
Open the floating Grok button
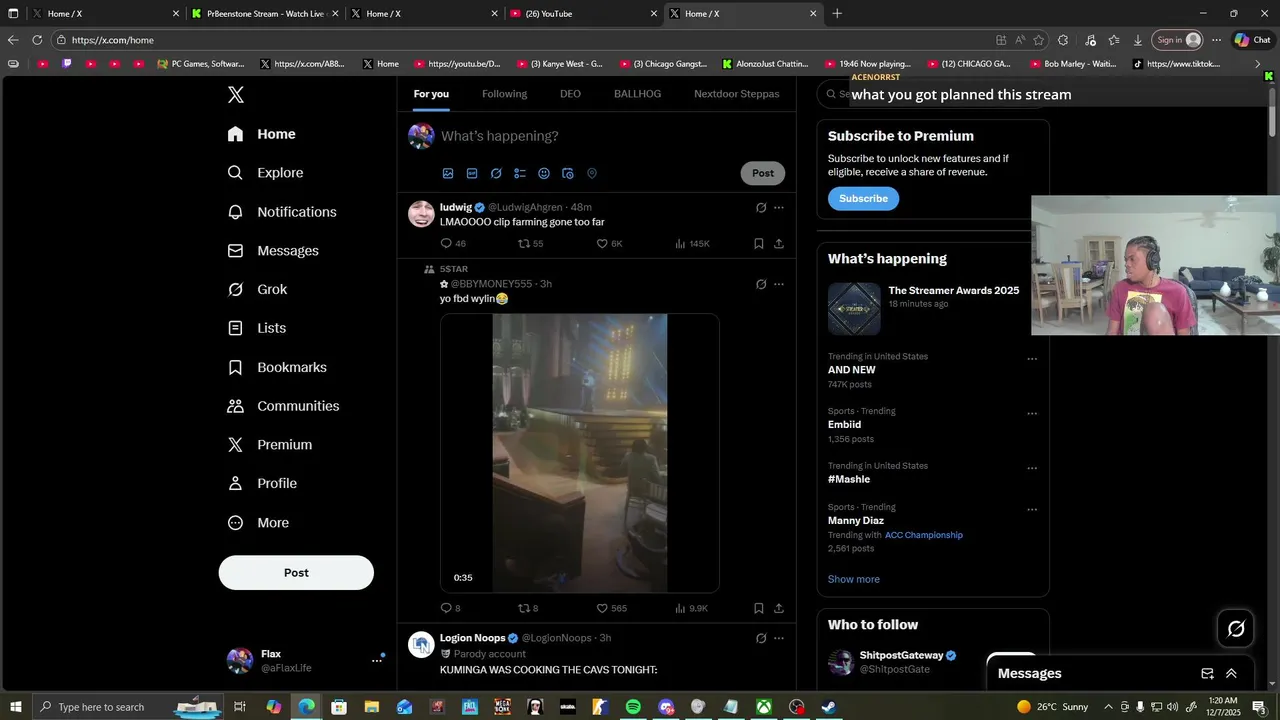coord(1236,629)
